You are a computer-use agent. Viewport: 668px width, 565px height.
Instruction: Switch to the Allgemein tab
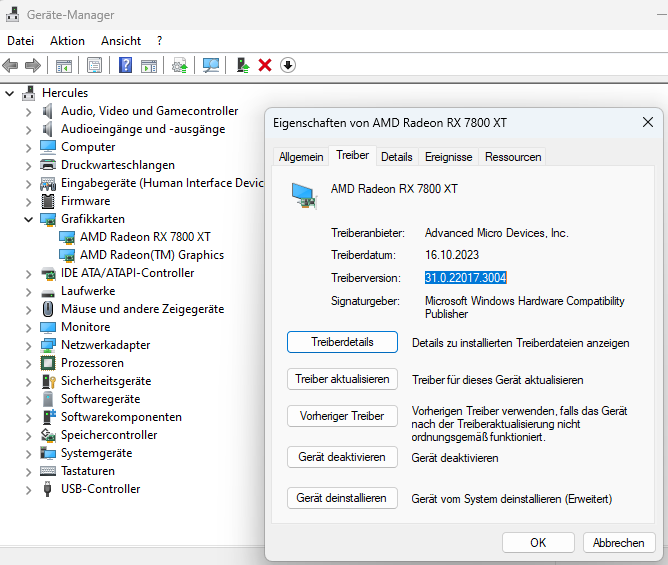pyautogui.click(x=301, y=157)
